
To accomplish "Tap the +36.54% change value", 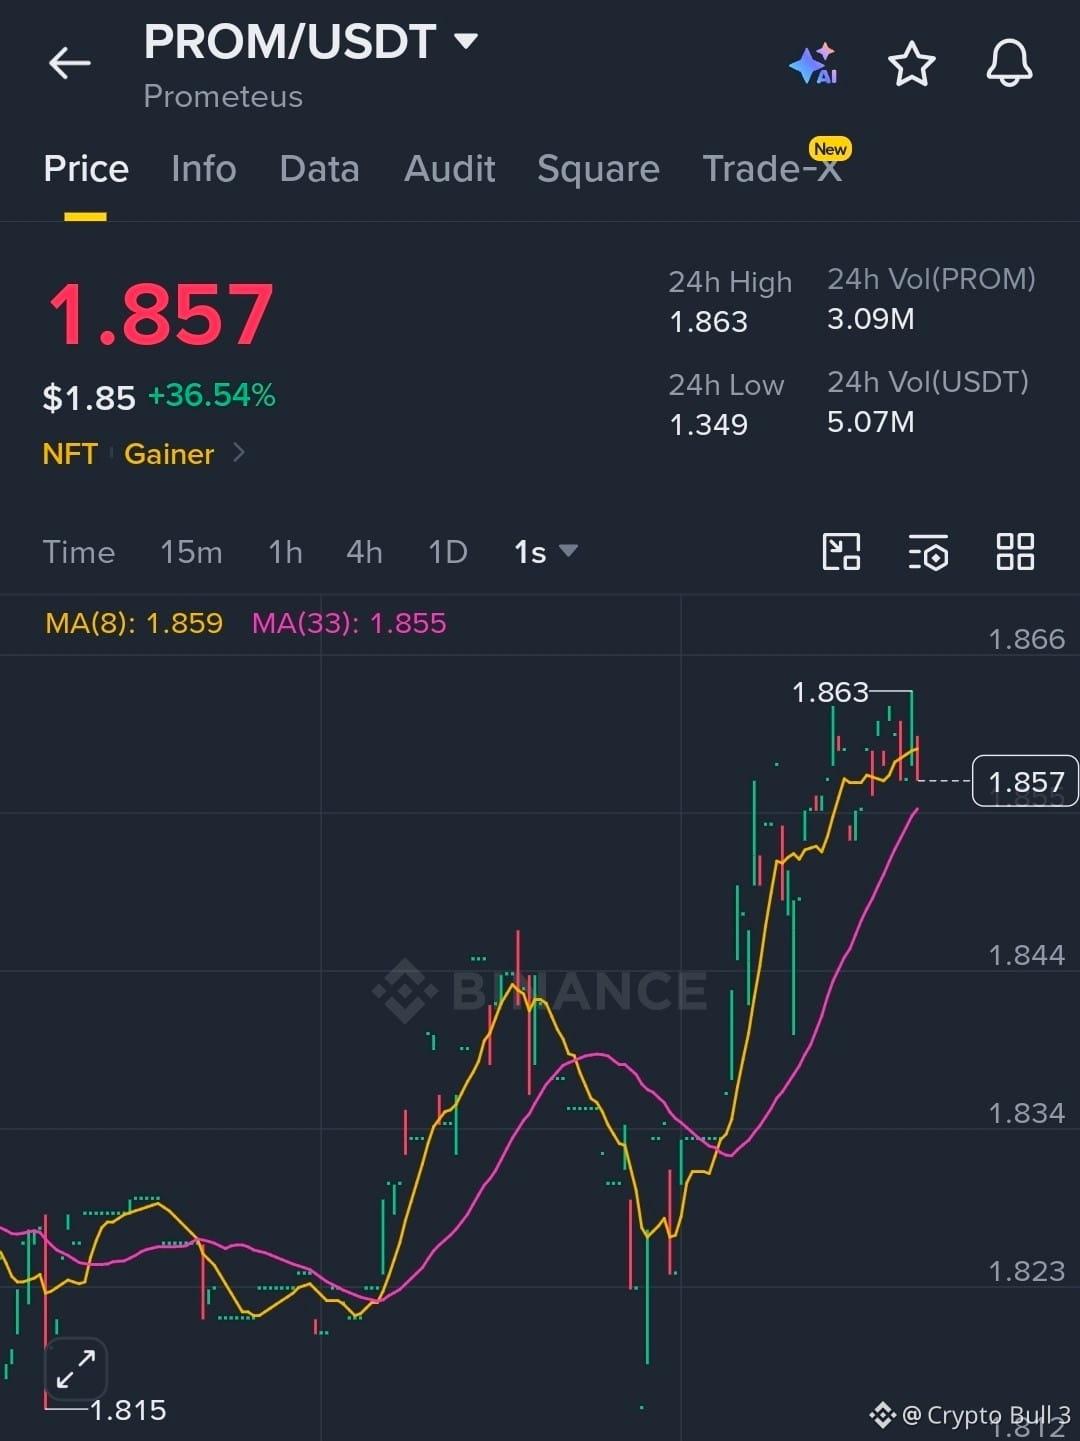I will pos(212,395).
